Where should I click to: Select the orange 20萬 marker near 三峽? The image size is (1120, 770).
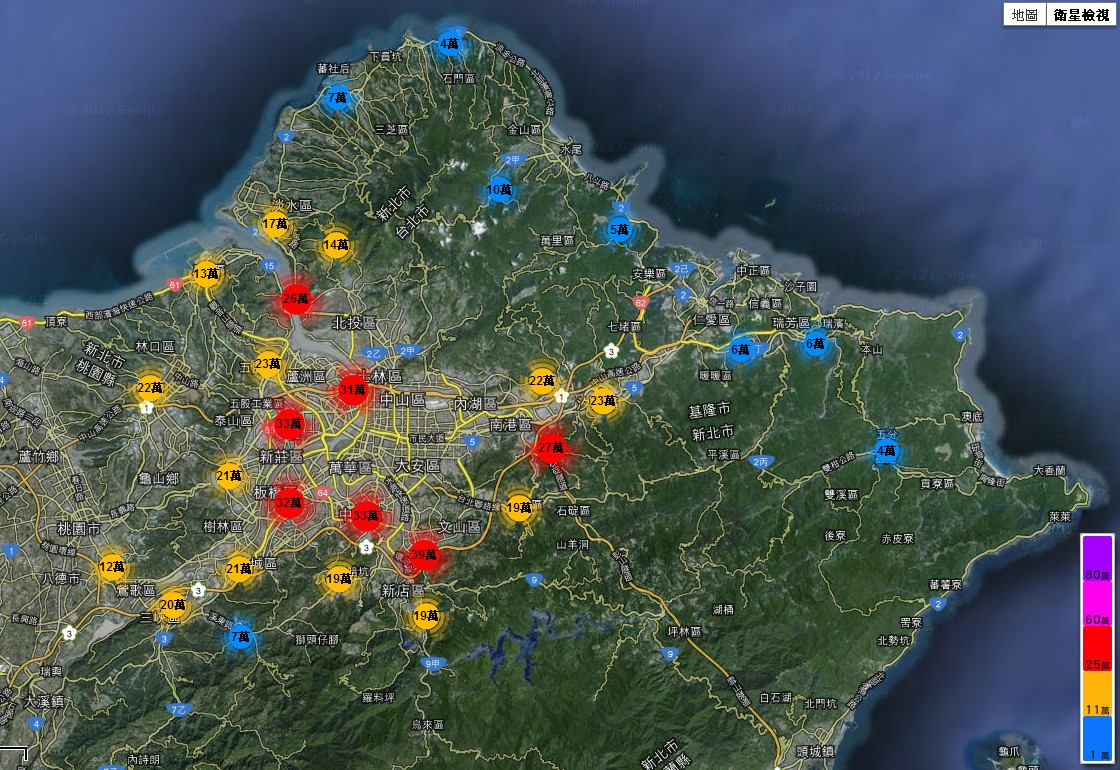pyautogui.click(x=173, y=604)
